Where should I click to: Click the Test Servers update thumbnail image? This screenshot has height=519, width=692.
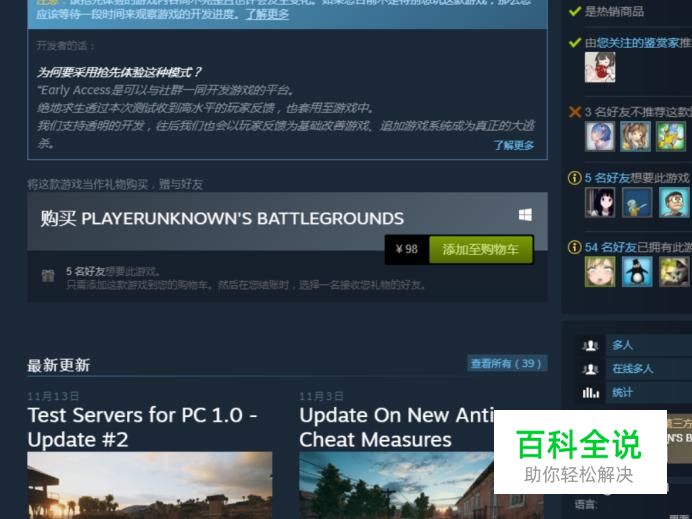[150, 485]
